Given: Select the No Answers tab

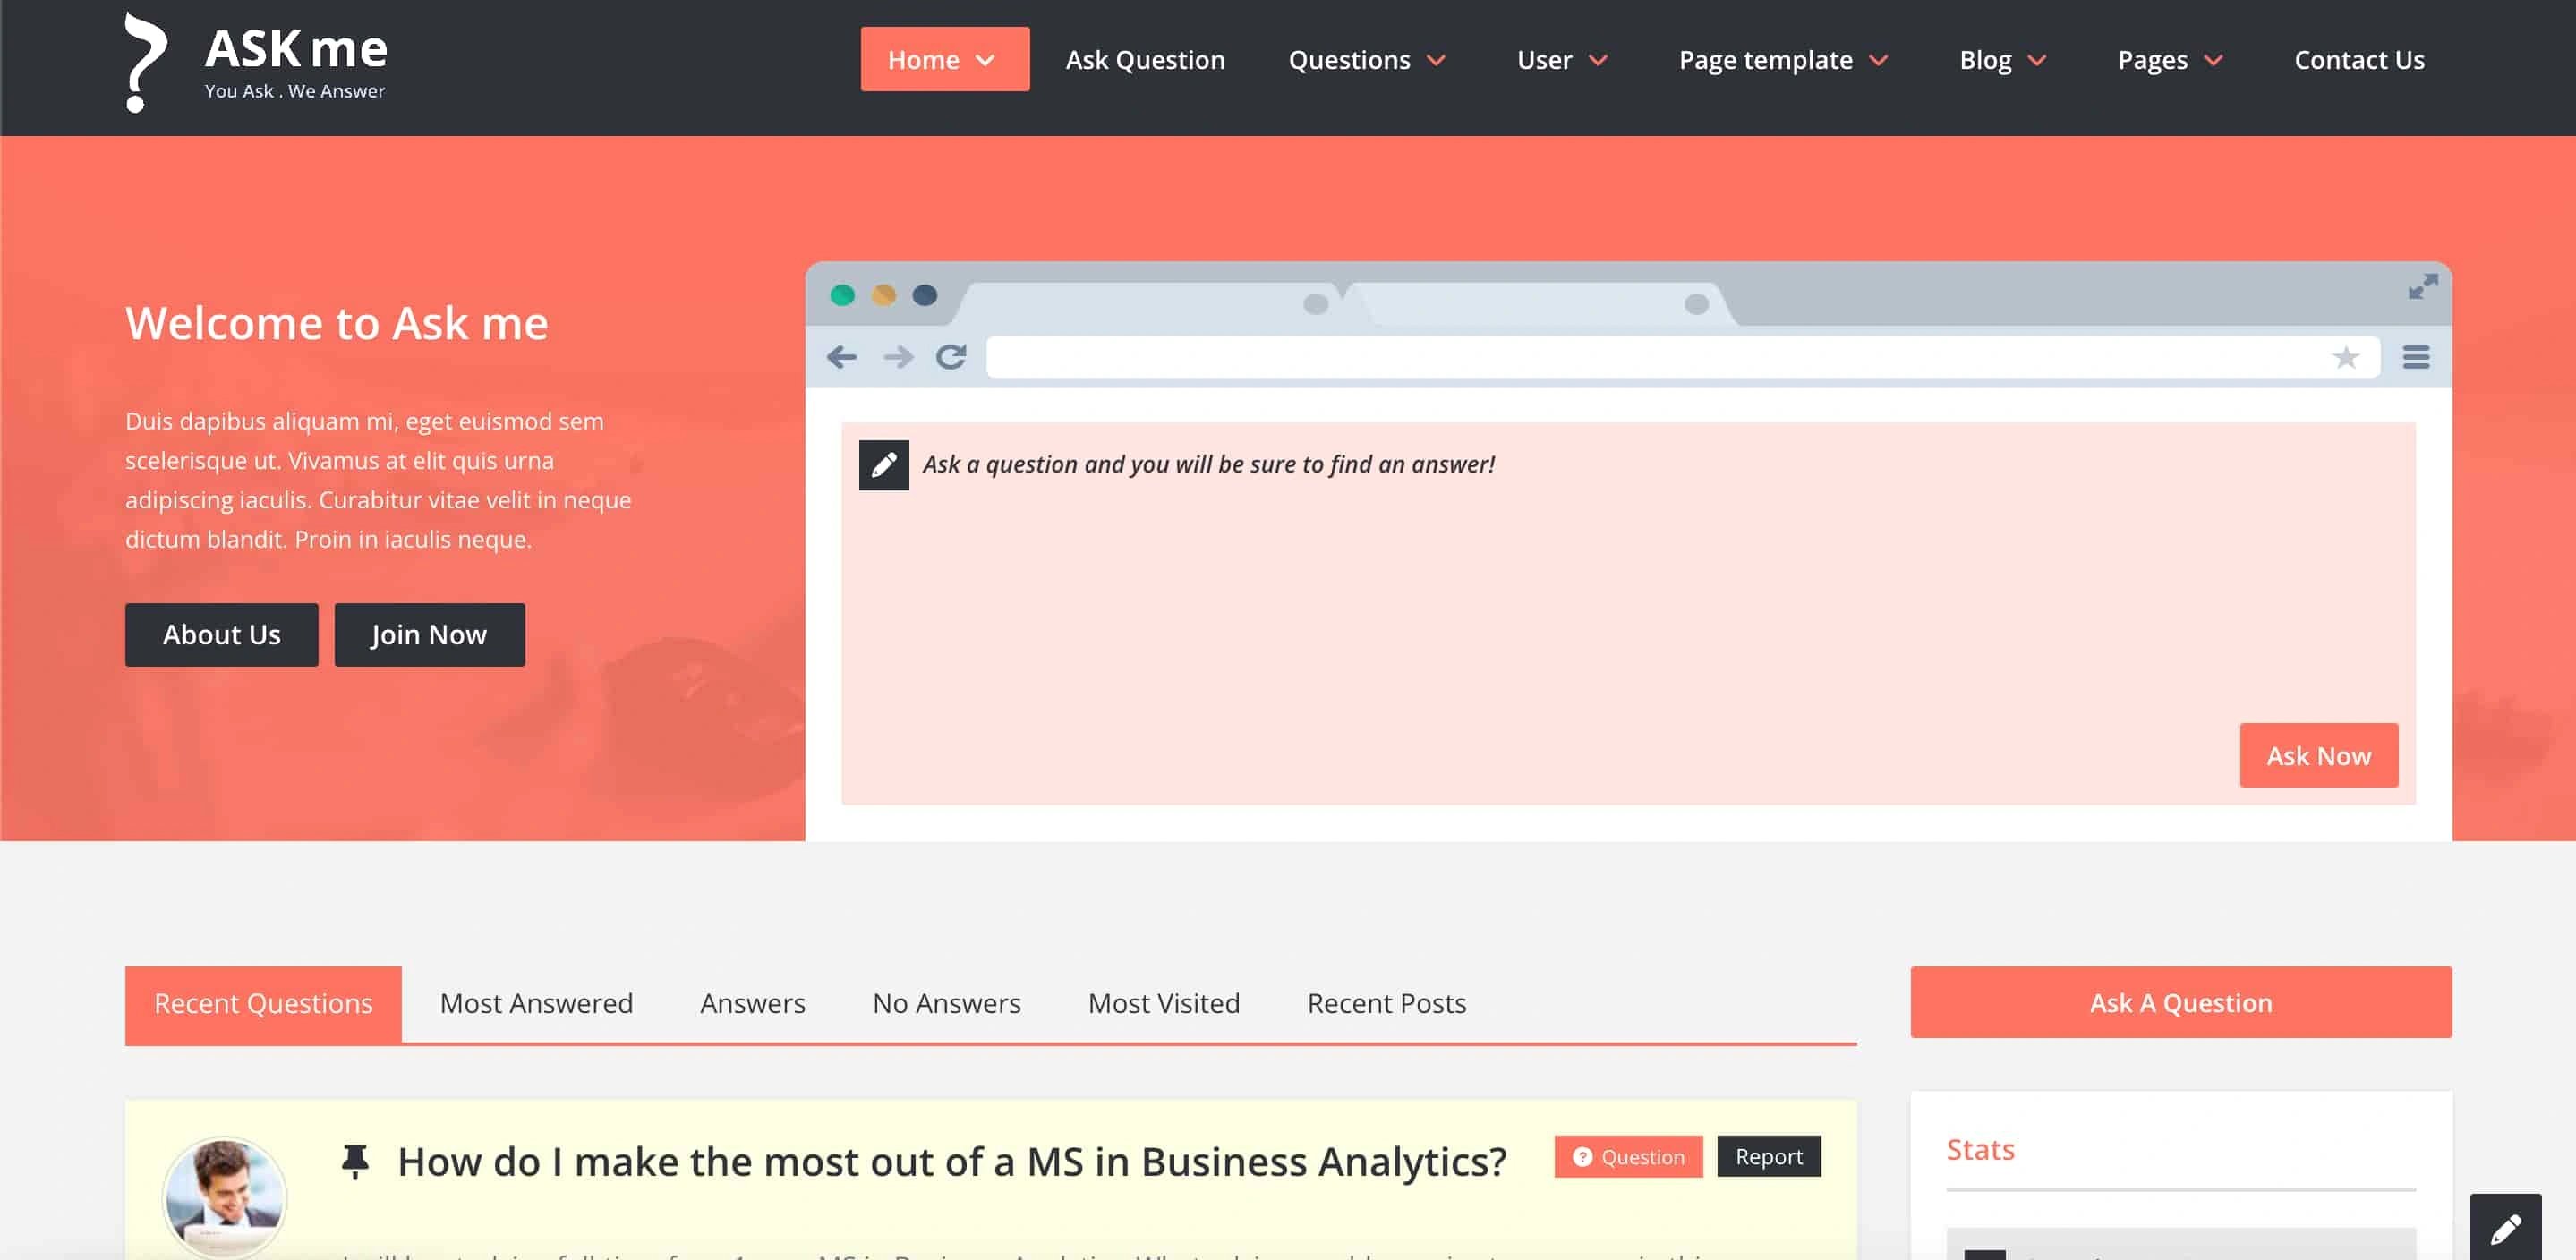Looking at the screenshot, I should 946,1003.
